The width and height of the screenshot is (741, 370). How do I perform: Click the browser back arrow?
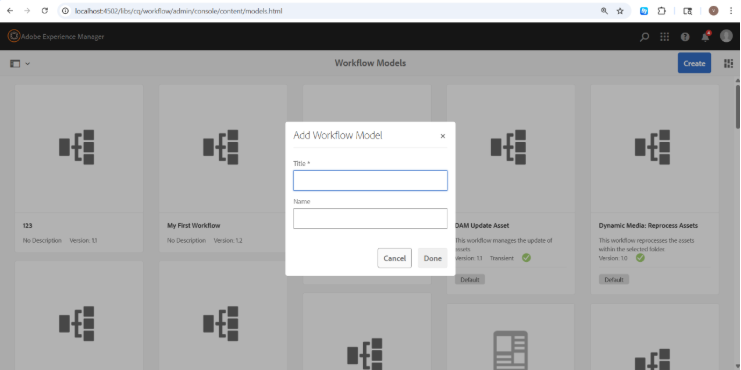(x=10, y=11)
